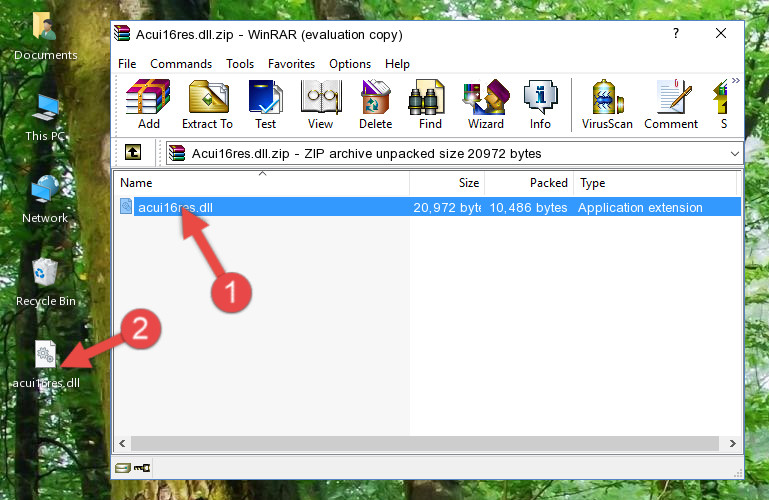
Task: Open the File menu
Action: point(127,64)
